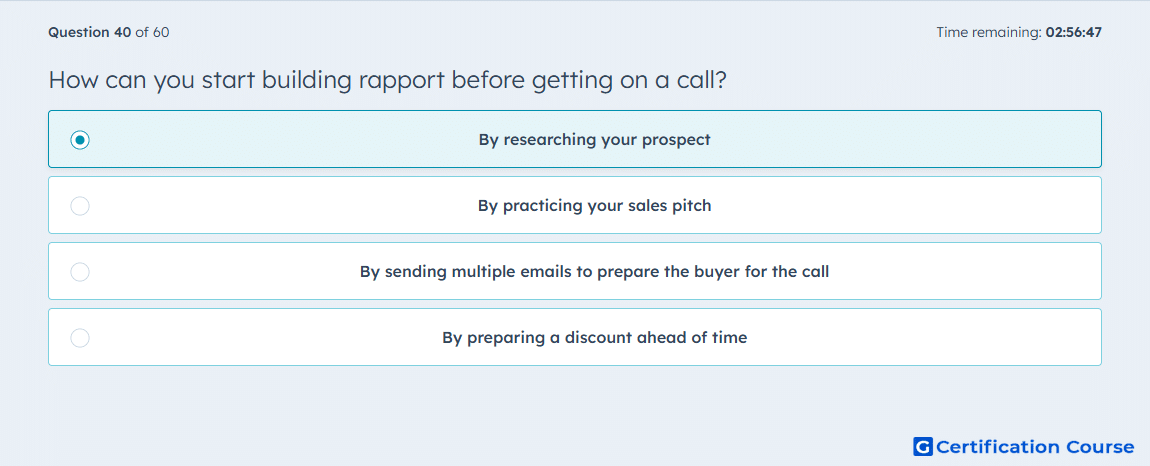The width and height of the screenshot is (1150, 466).
Task: Click the "By researching your prospect" answer text
Action: pos(595,139)
